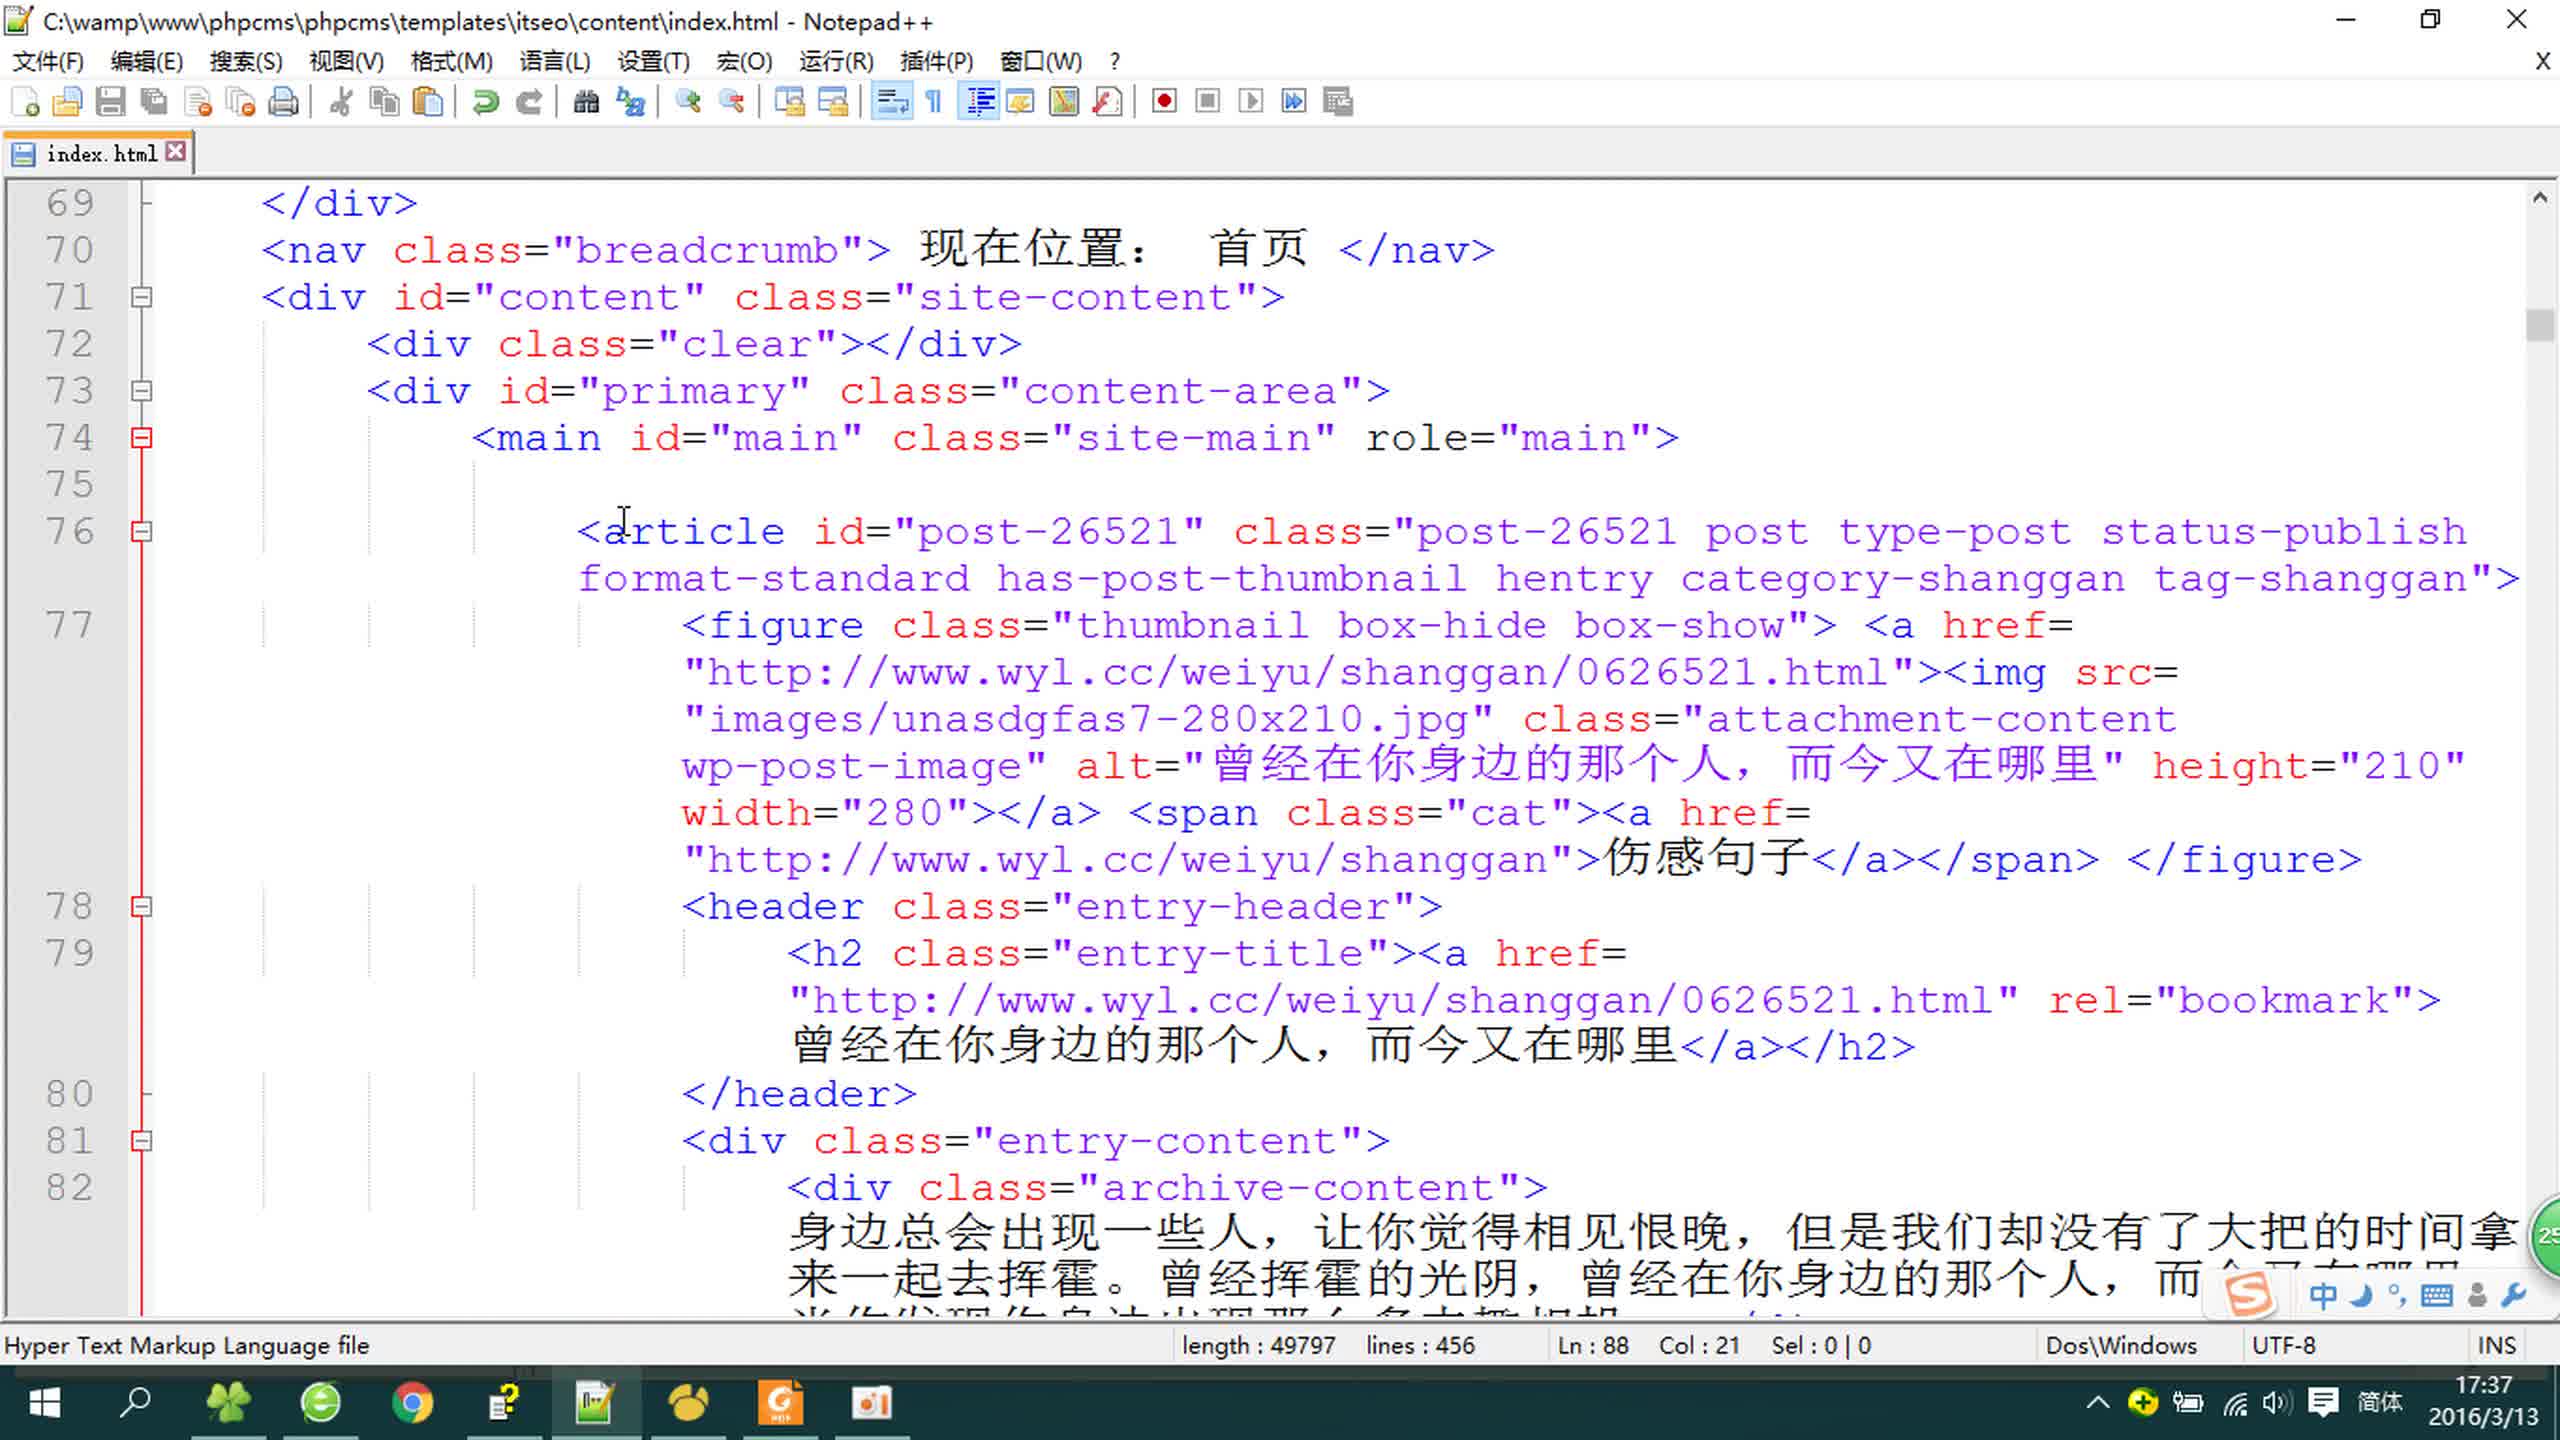Undo with the green arrow icon
The image size is (2560, 1440).
486,101
